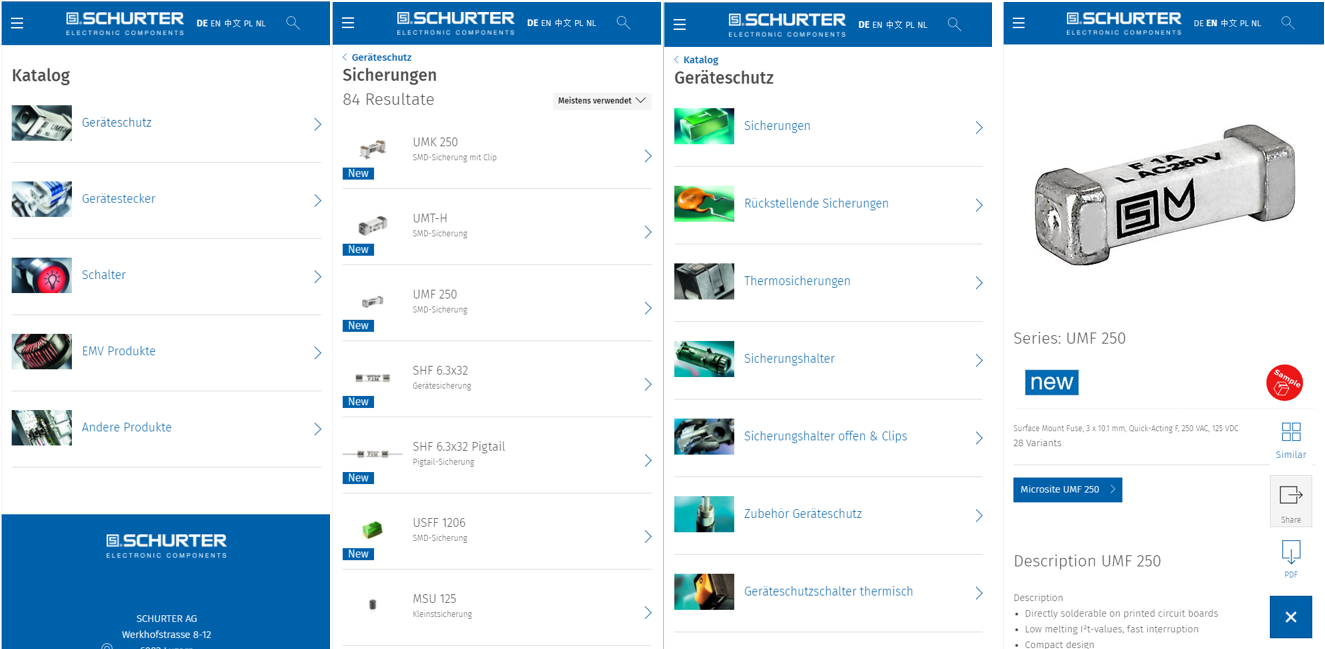Click the new badge under Series: UMF 250
This screenshot has height=649, width=1325.
click(1051, 382)
